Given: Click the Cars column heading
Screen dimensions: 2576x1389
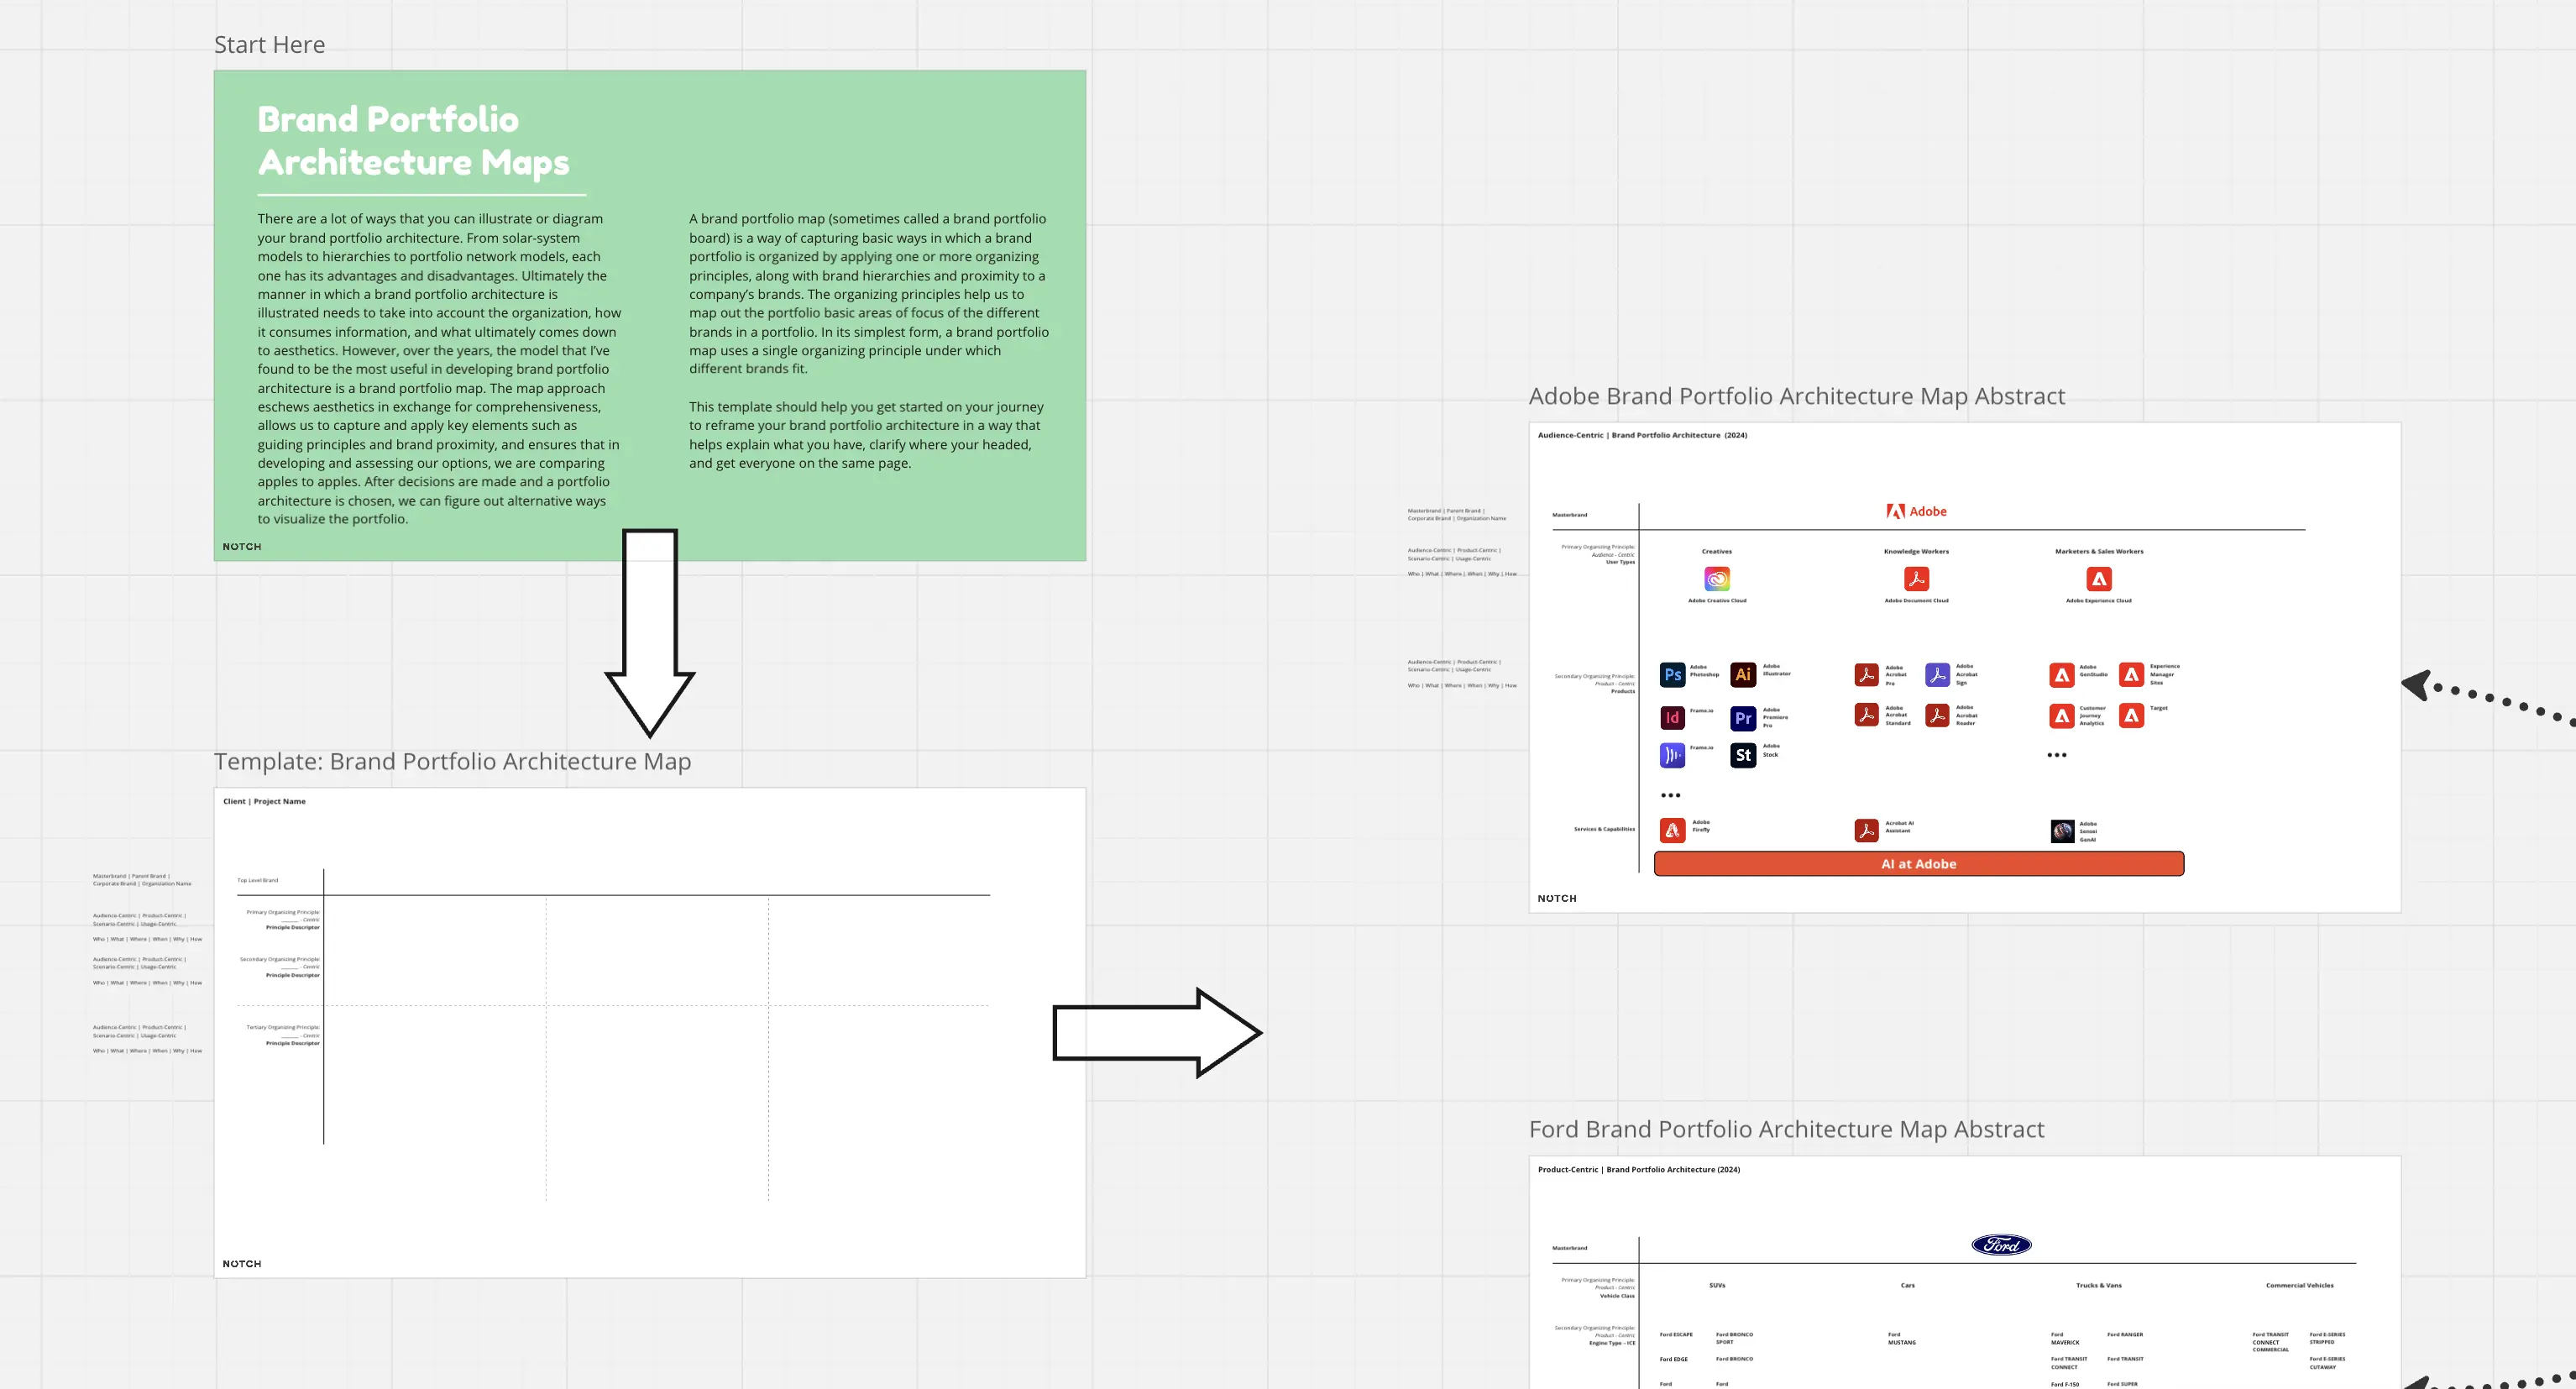Looking at the screenshot, I should click(1907, 1285).
